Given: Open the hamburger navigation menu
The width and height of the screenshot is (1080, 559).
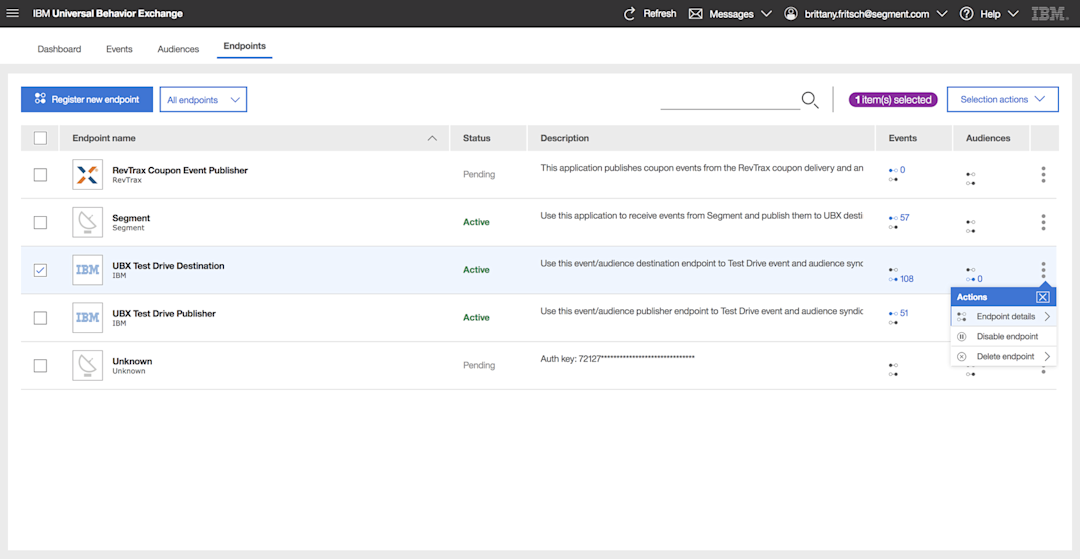Looking at the screenshot, I should [x=13, y=14].
